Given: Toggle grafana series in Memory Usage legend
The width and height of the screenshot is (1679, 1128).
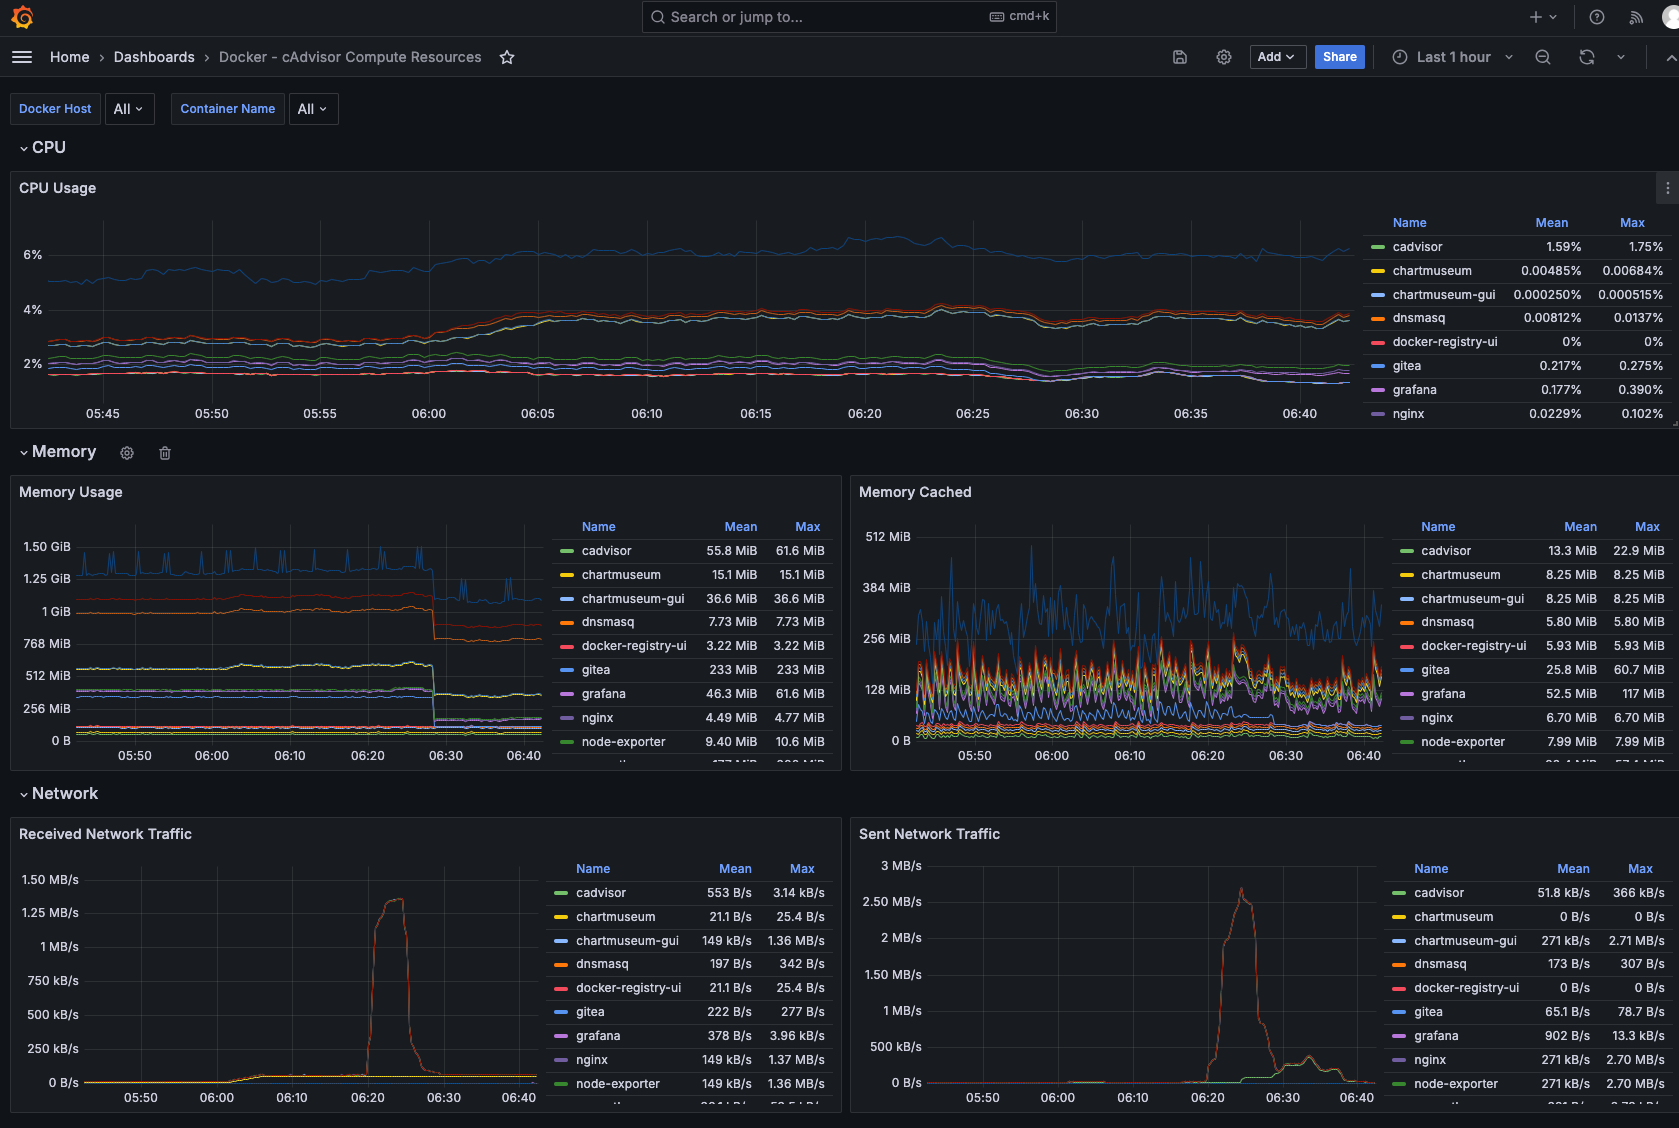Looking at the screenshot, I should [x=603, y=694].
